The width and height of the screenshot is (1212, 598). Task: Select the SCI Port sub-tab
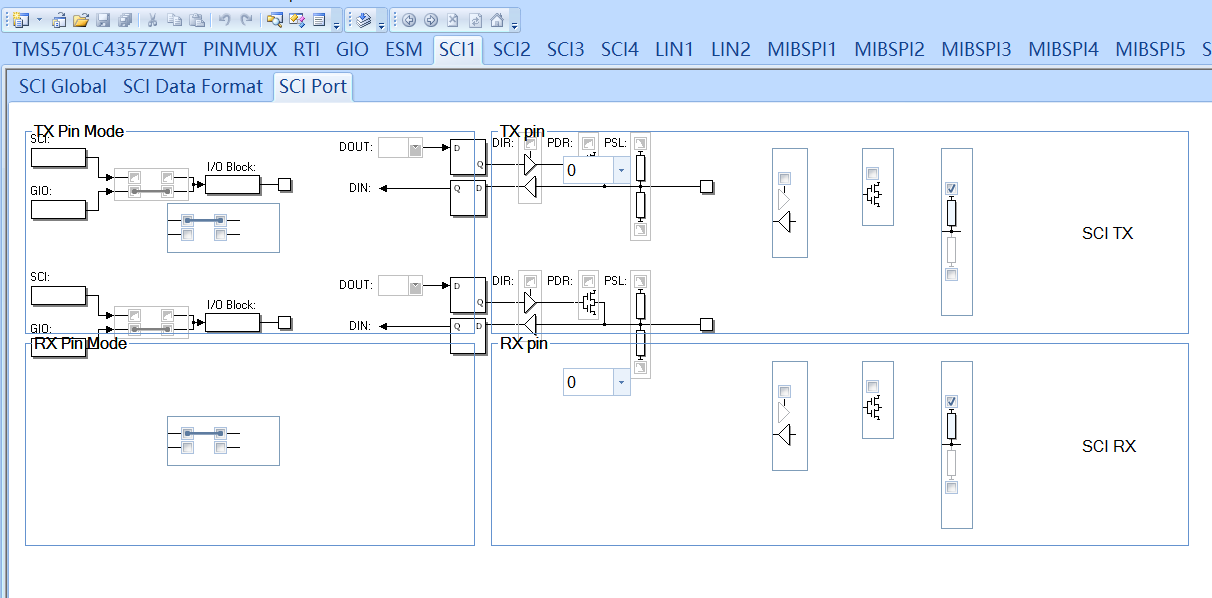313,87
